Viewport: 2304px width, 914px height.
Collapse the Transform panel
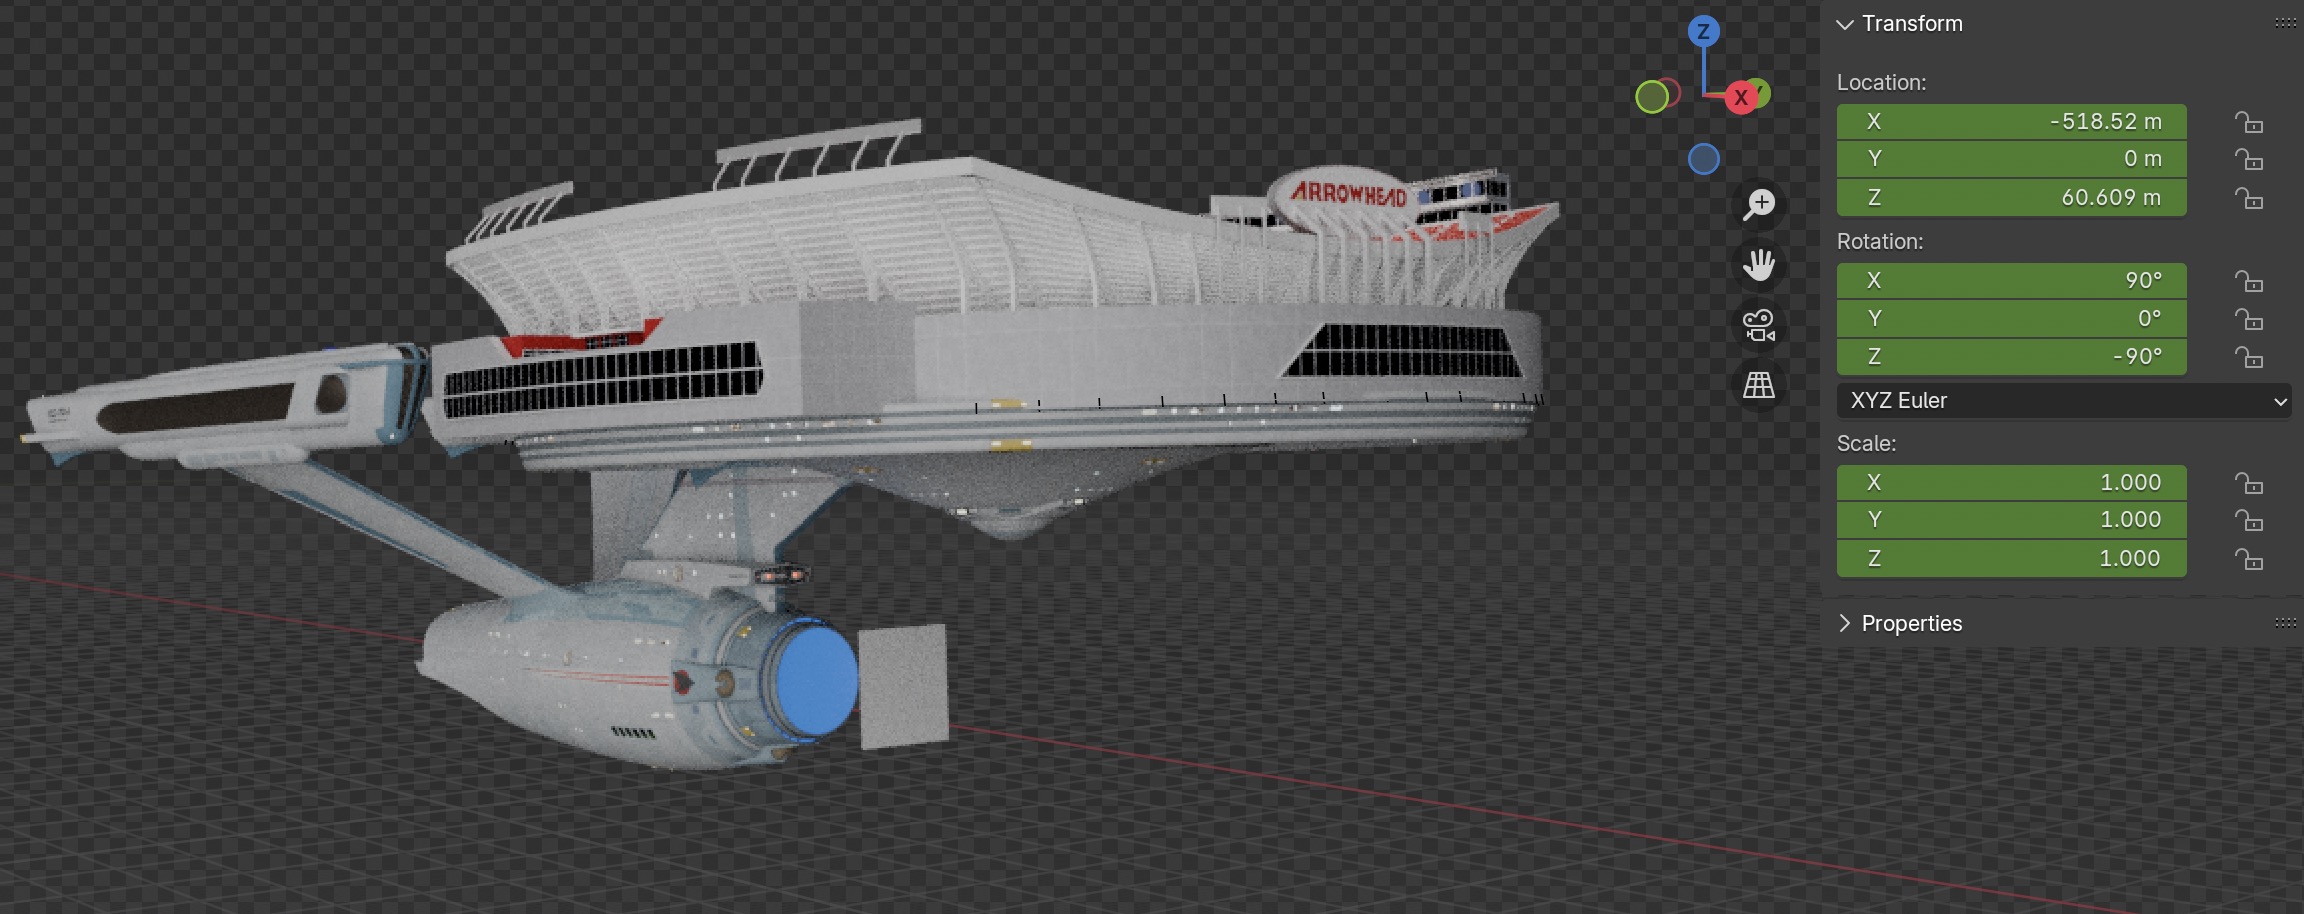1845,24
